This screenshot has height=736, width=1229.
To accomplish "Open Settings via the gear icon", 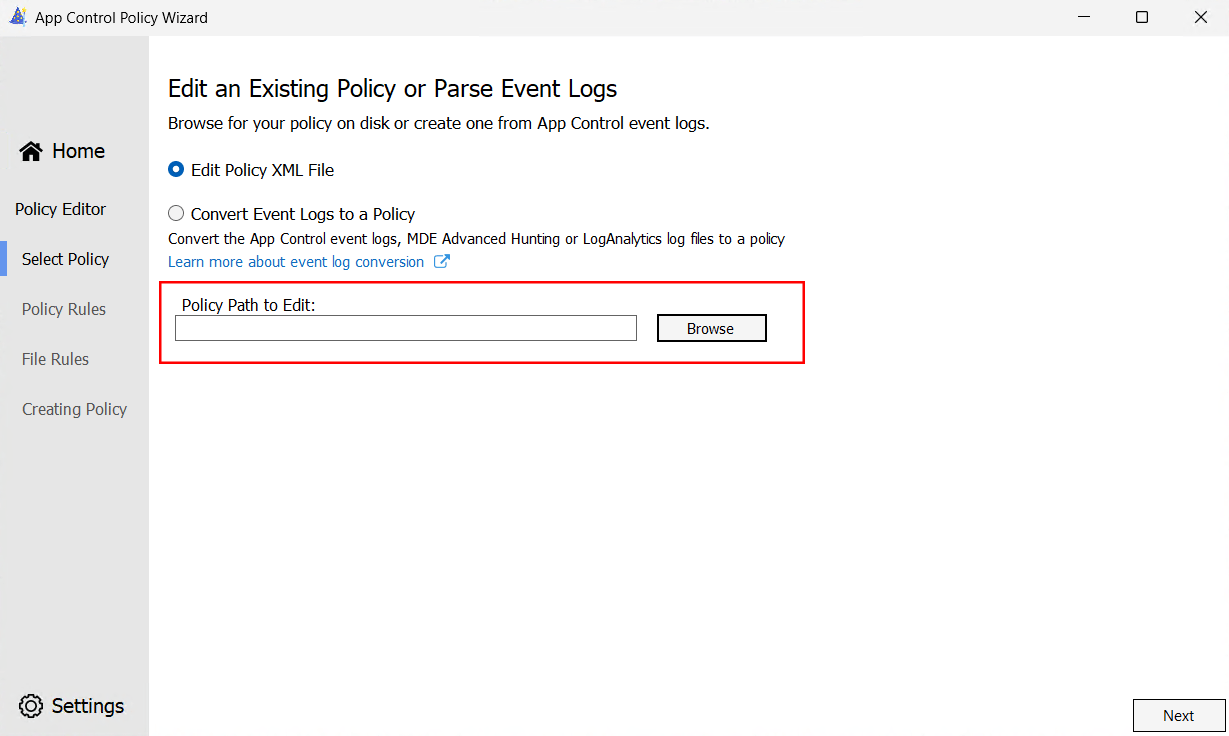I will 31,706.
